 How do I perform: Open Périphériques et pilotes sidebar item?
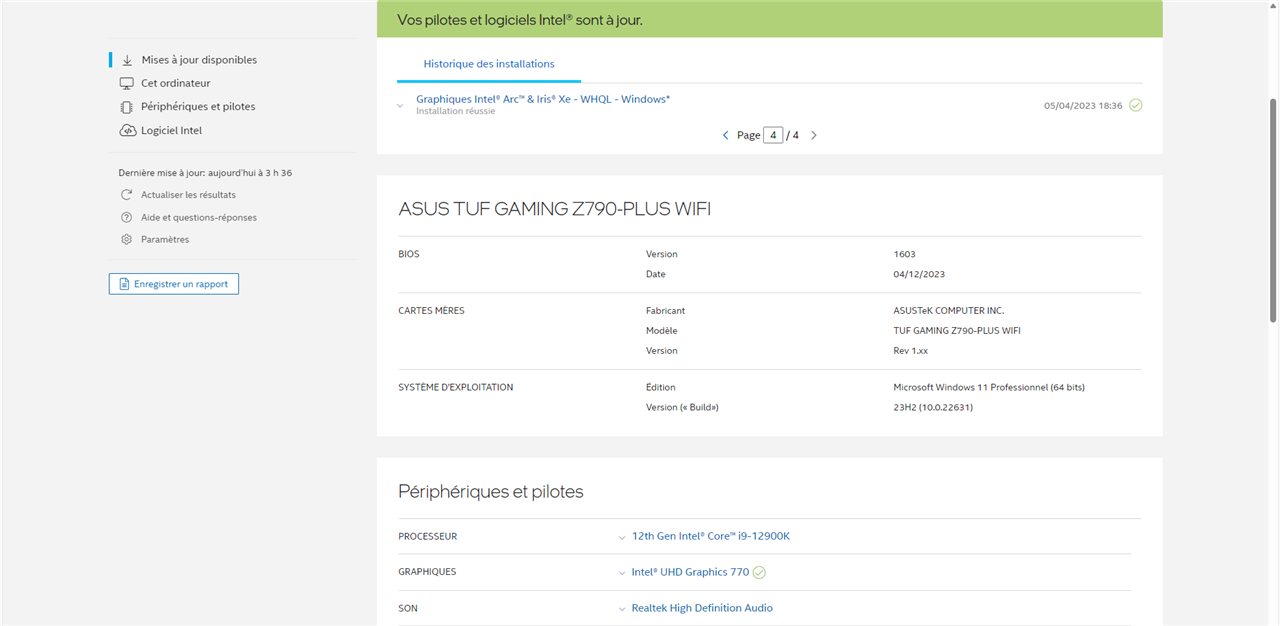pos(198,107)
